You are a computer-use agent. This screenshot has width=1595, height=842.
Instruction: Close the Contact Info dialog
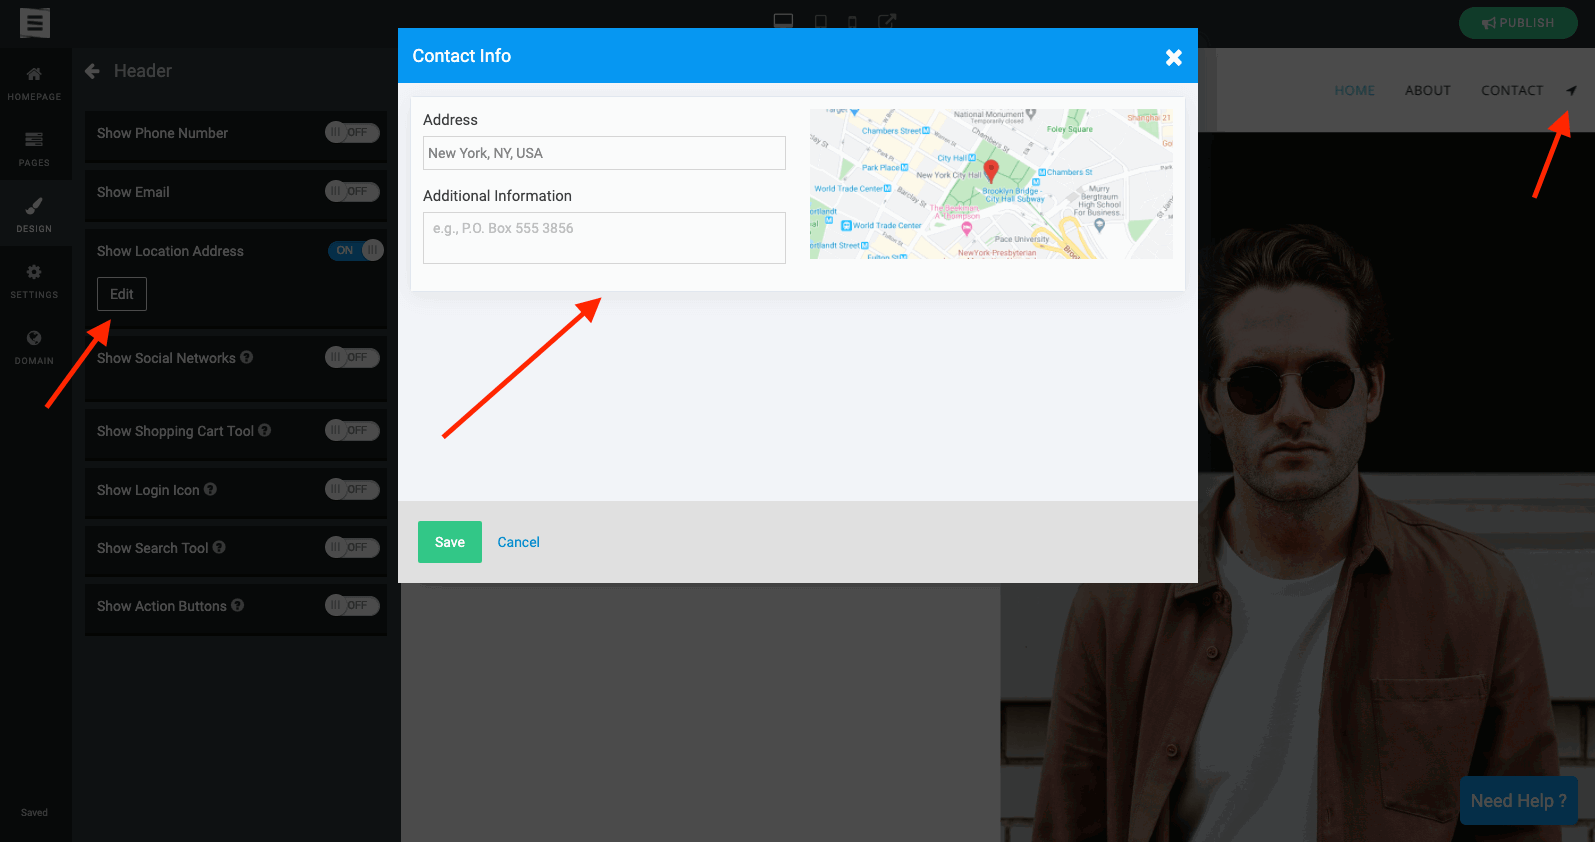(x=1174, y=57)
